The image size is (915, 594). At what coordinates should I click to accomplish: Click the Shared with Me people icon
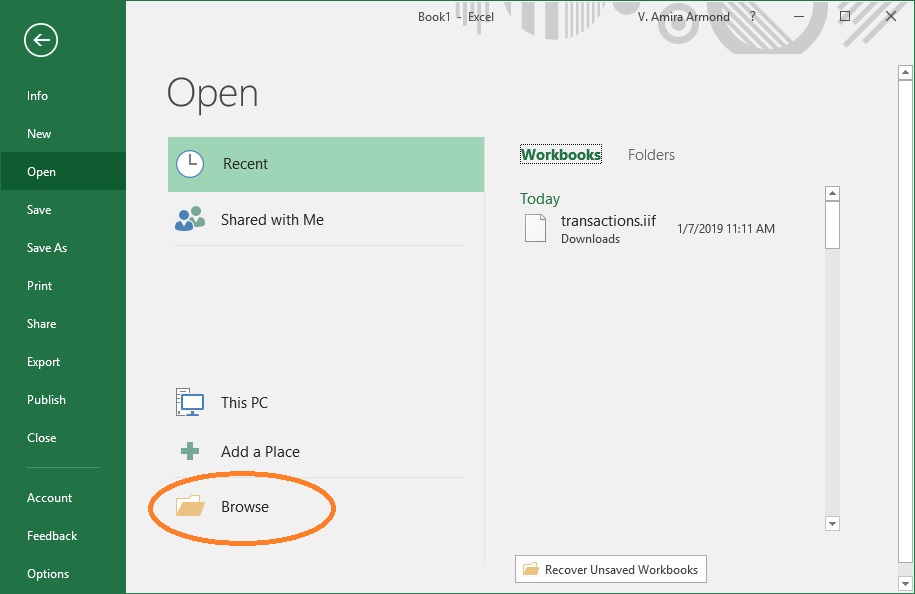click(190, 219)
